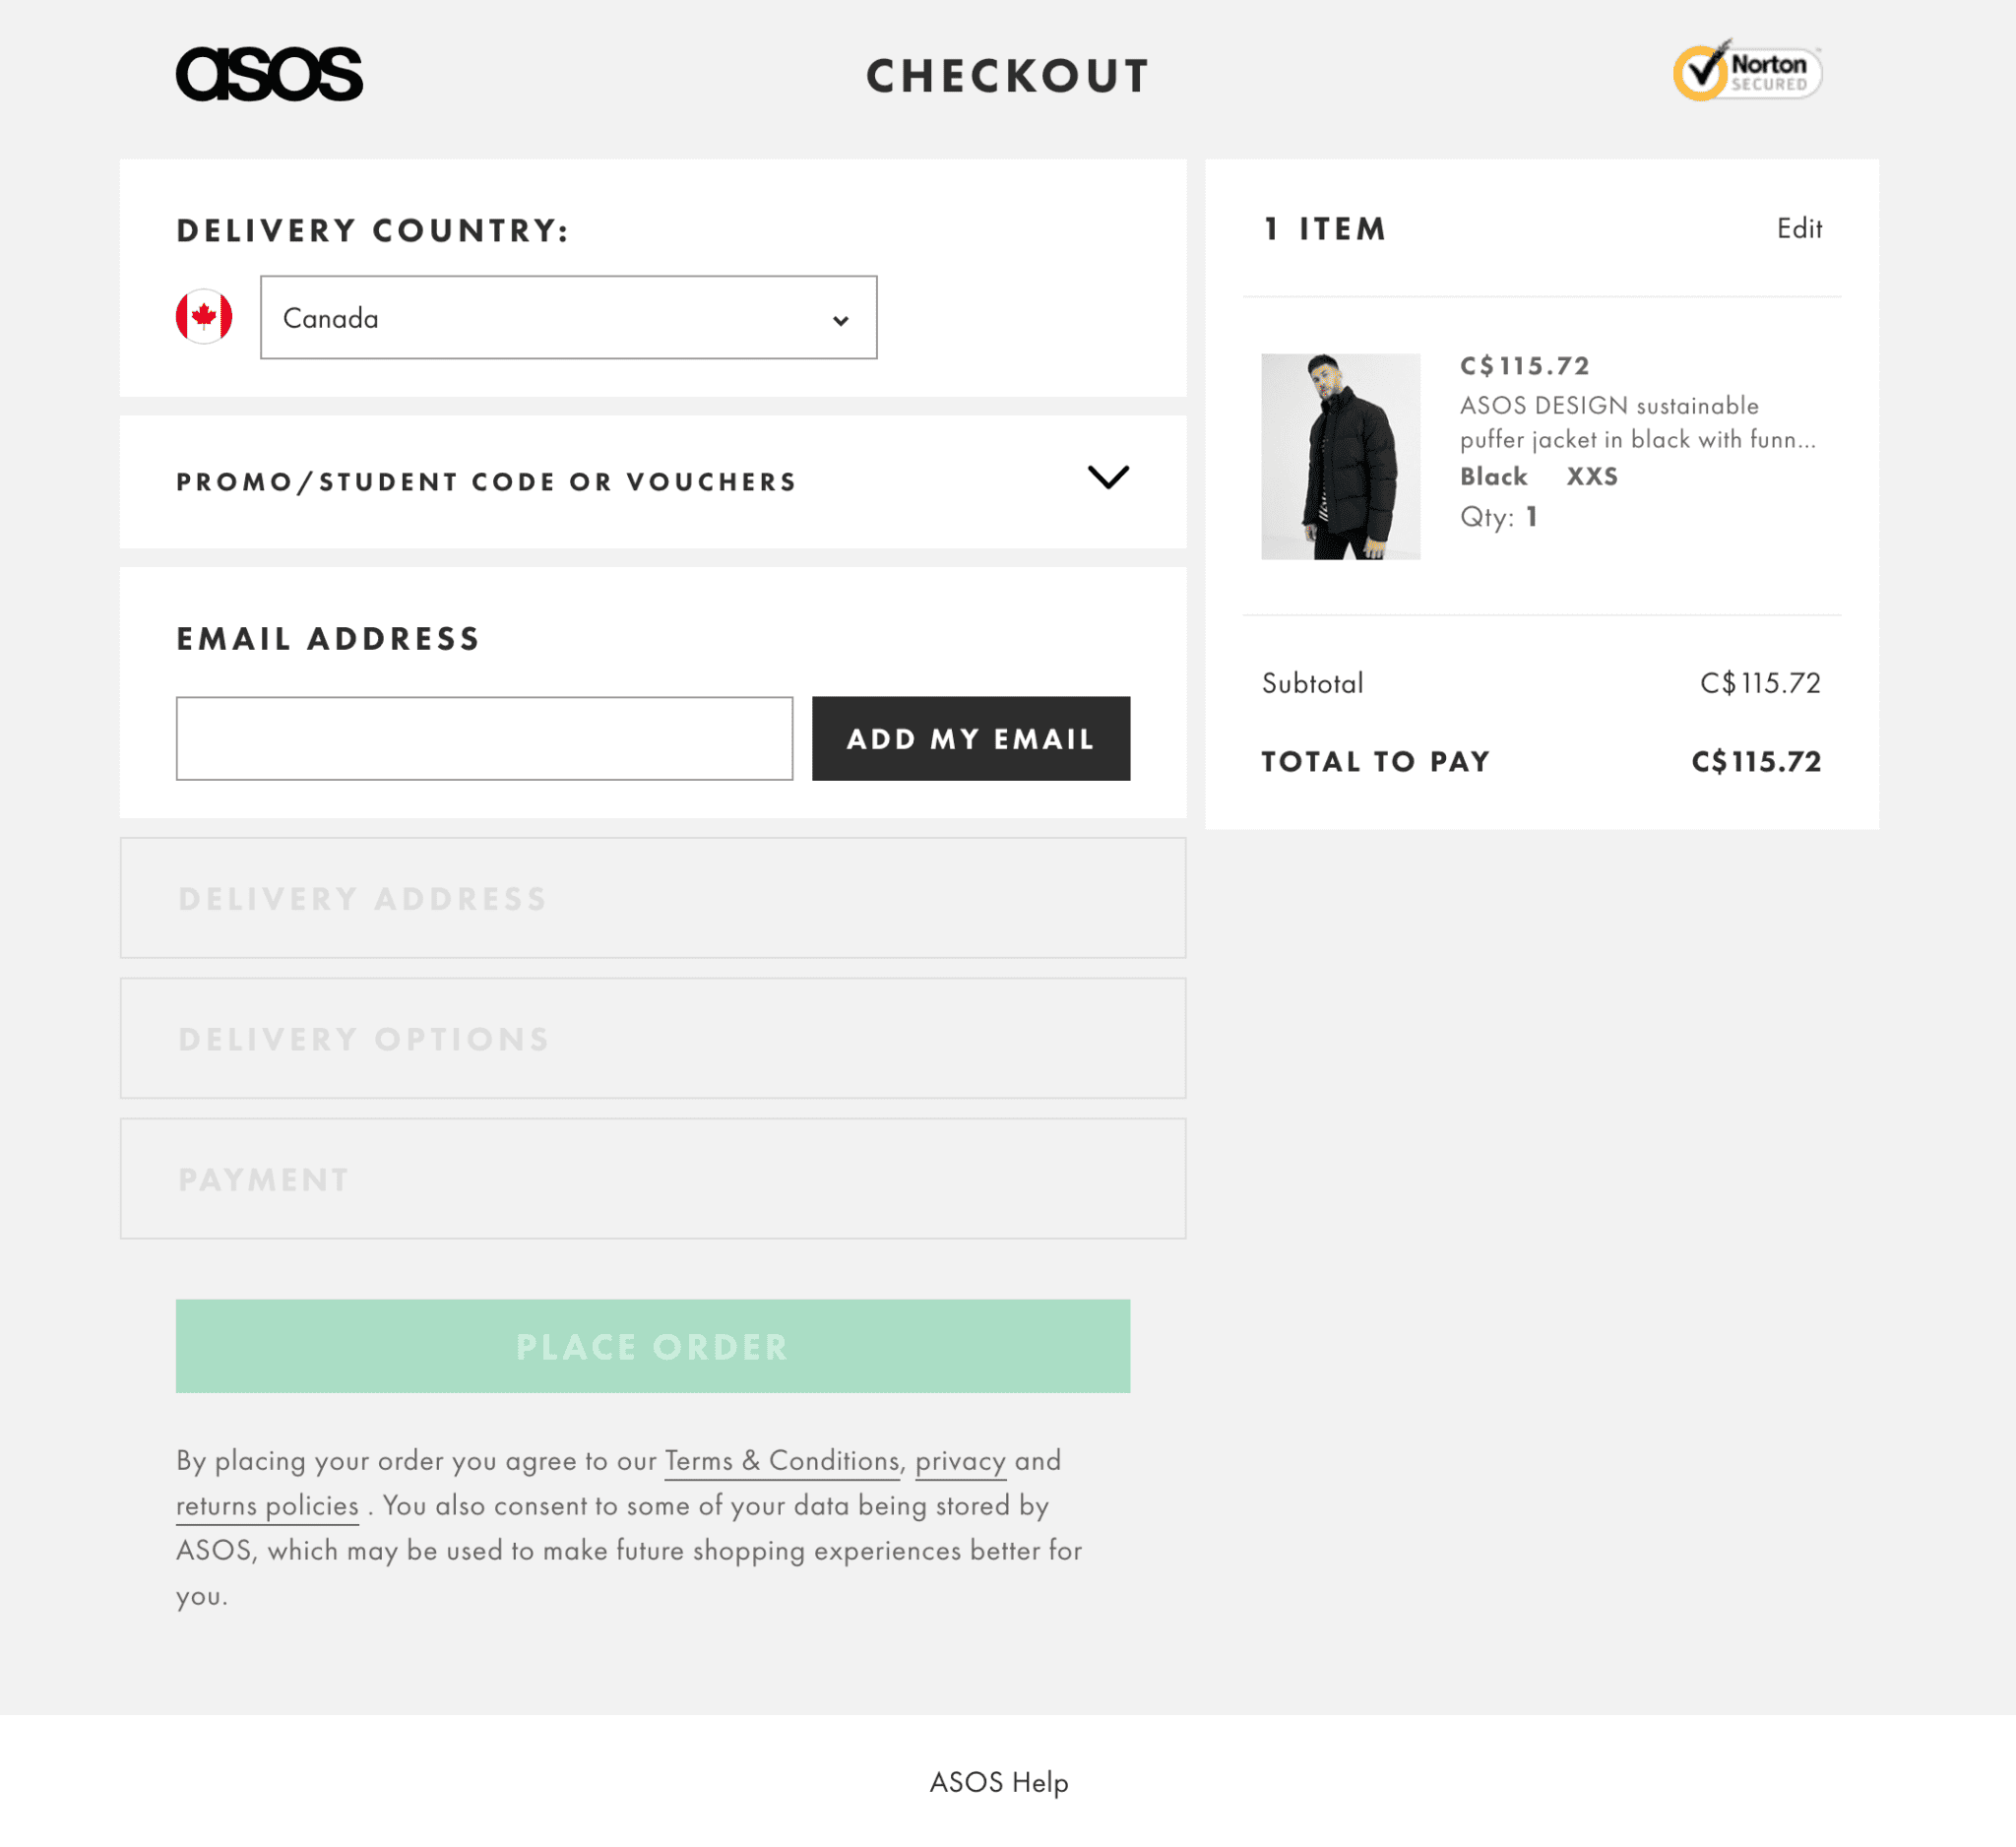2016x1847 pixels.
Task: Click the email address input field
Action: pyautogui.click(x=484, y=737)
